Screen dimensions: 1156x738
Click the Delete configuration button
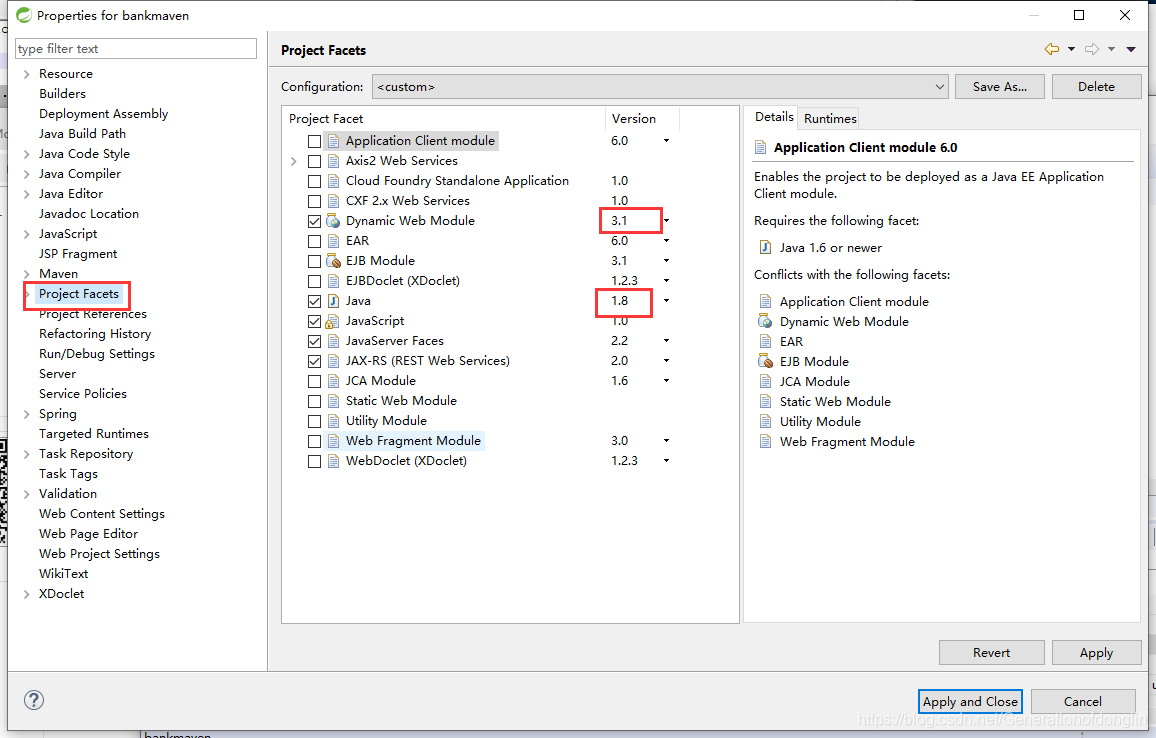coord(1096,86)
